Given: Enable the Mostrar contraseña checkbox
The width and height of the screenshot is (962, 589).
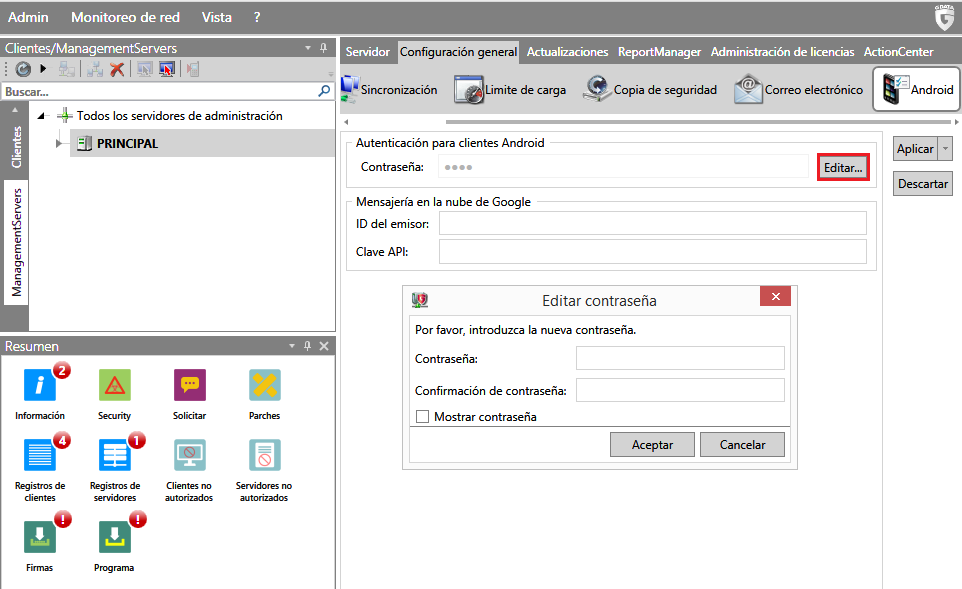Looking at the screenshot, I should tap(422, 416).
